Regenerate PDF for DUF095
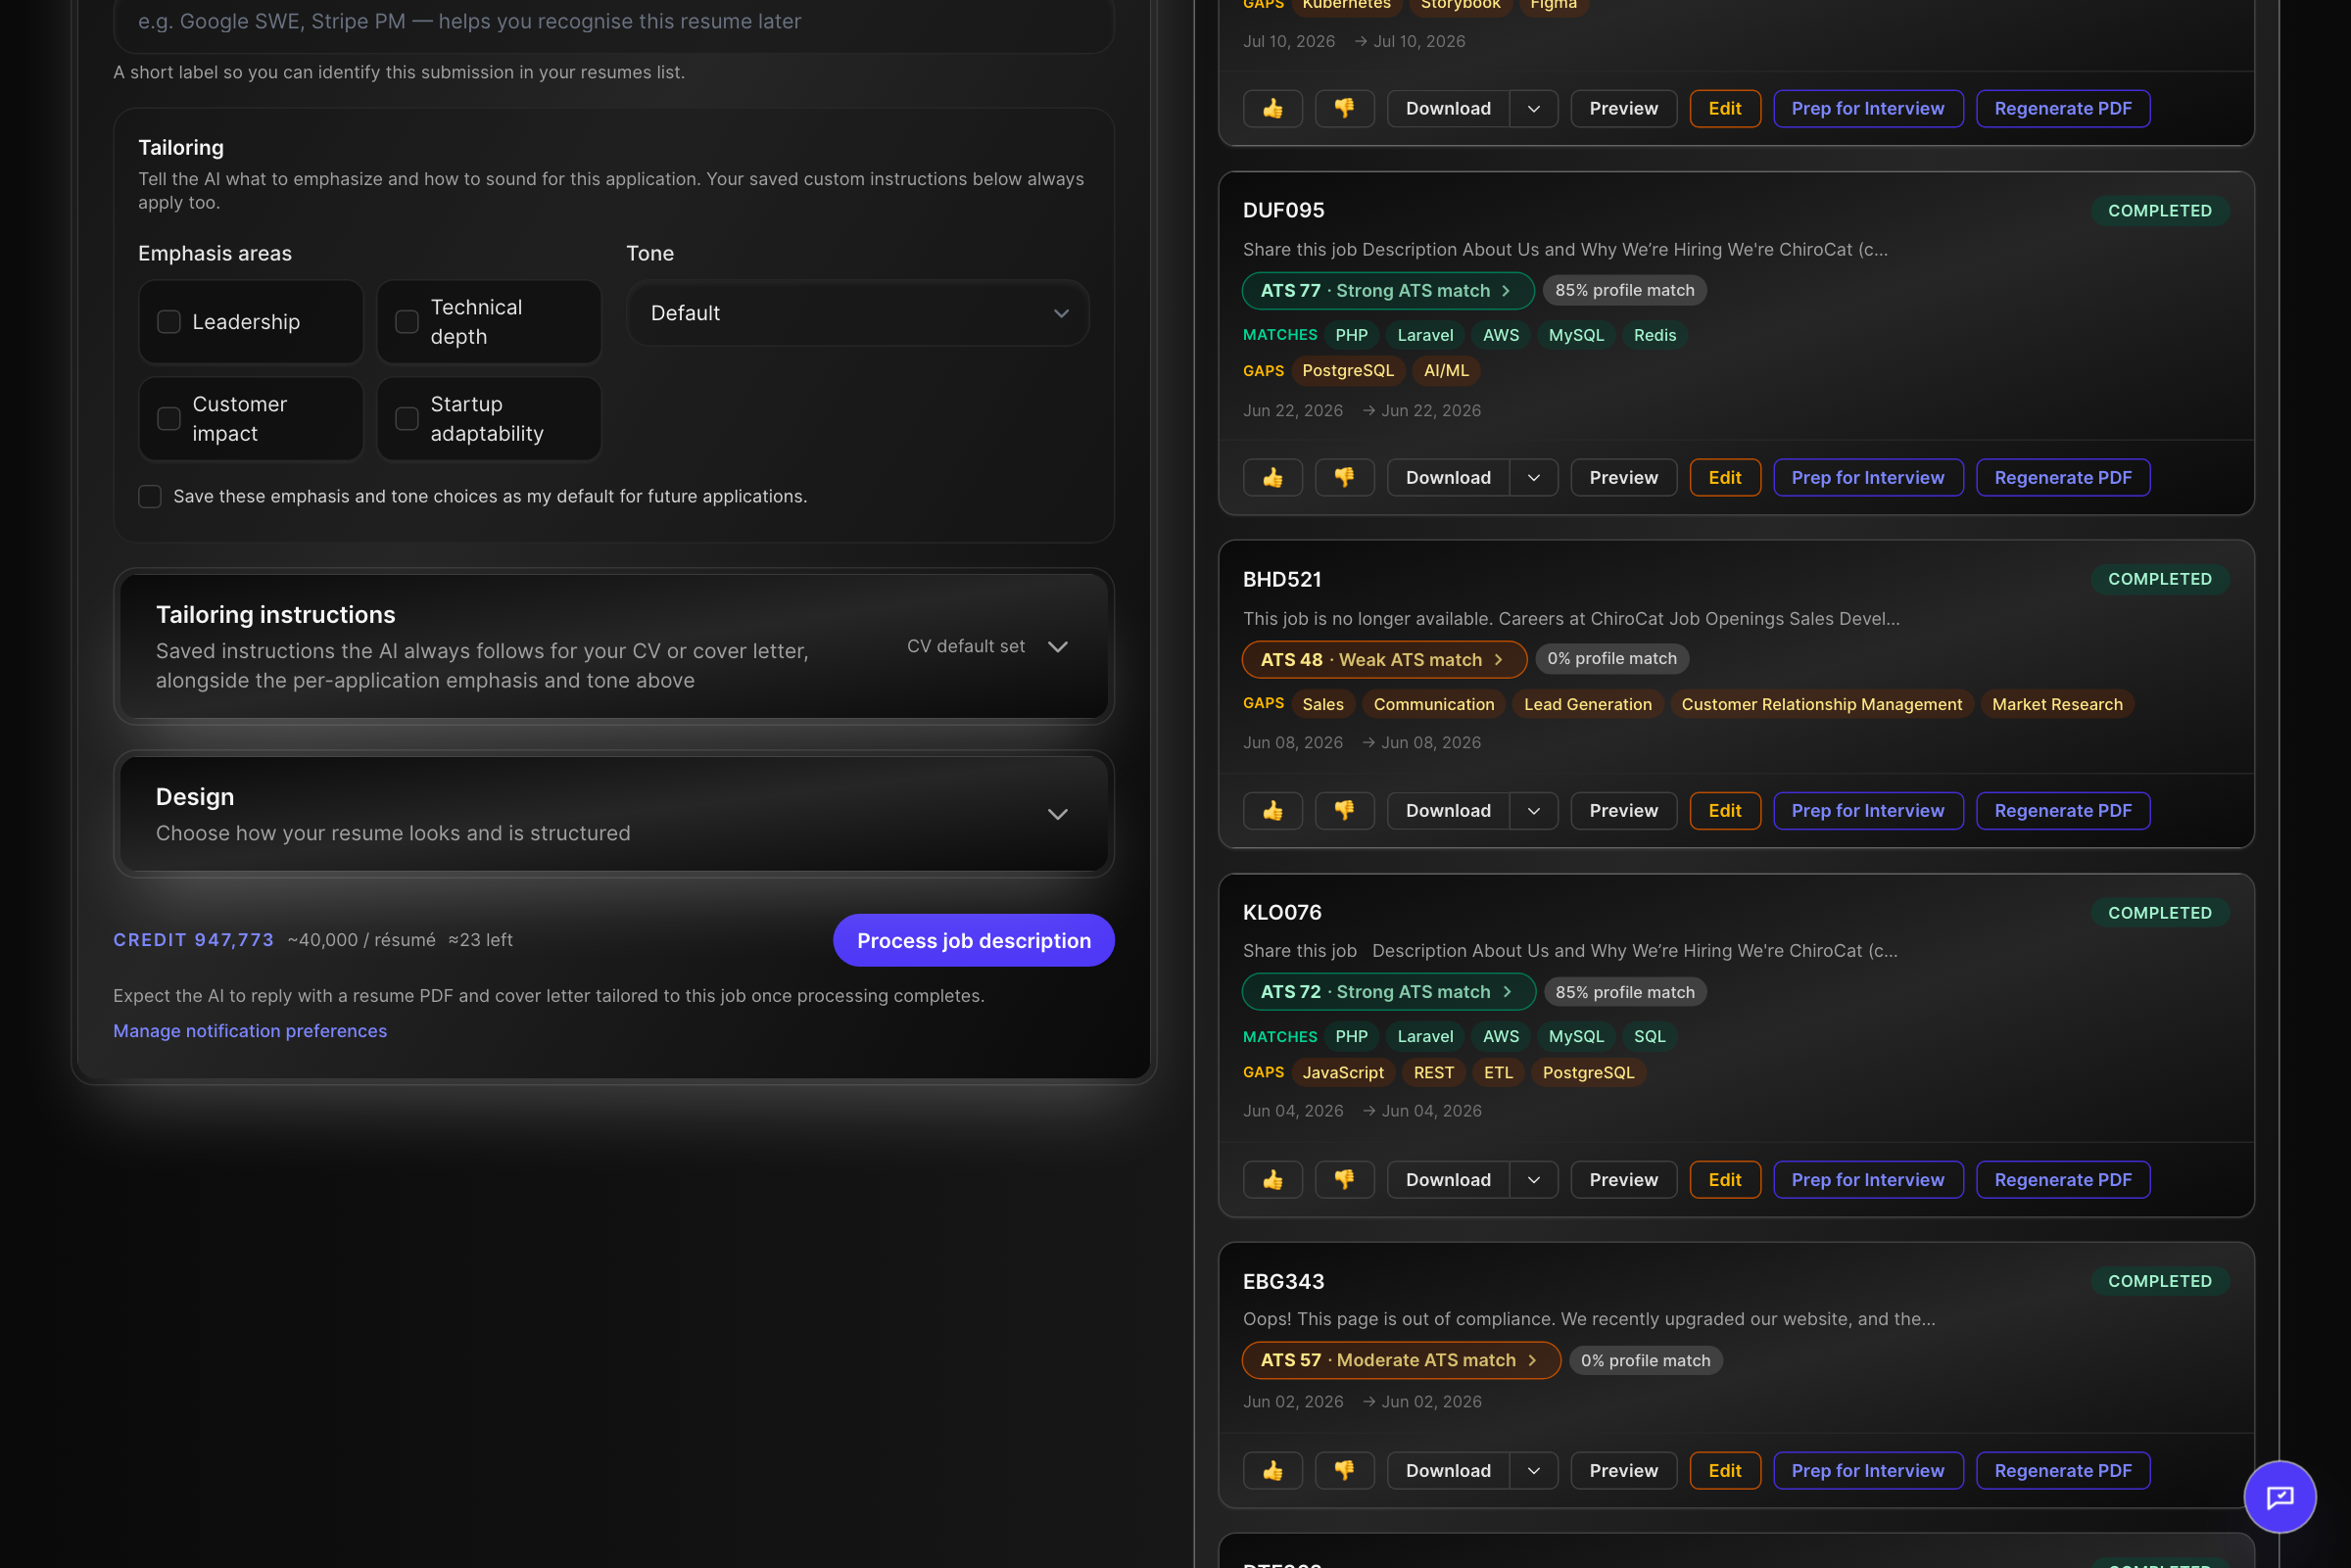The width and height of the screenshot is (2351, 1568). pos(2062,477)
